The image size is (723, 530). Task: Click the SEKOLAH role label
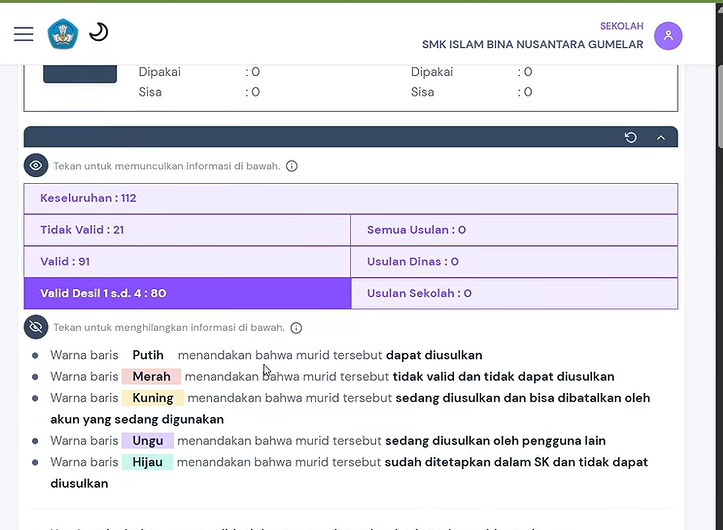621,26
